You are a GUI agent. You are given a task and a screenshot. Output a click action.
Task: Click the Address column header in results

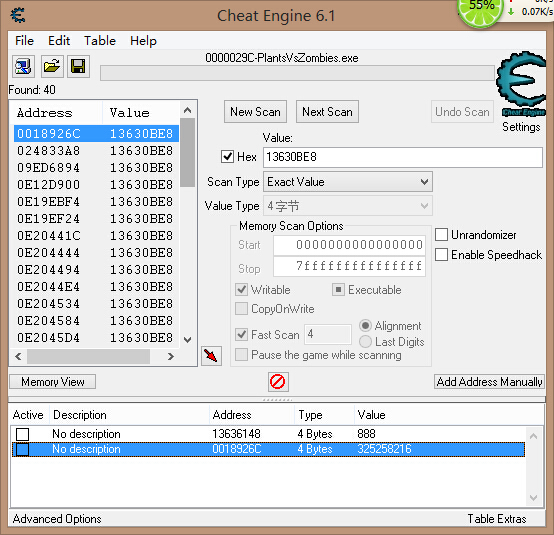pos(57,113)
